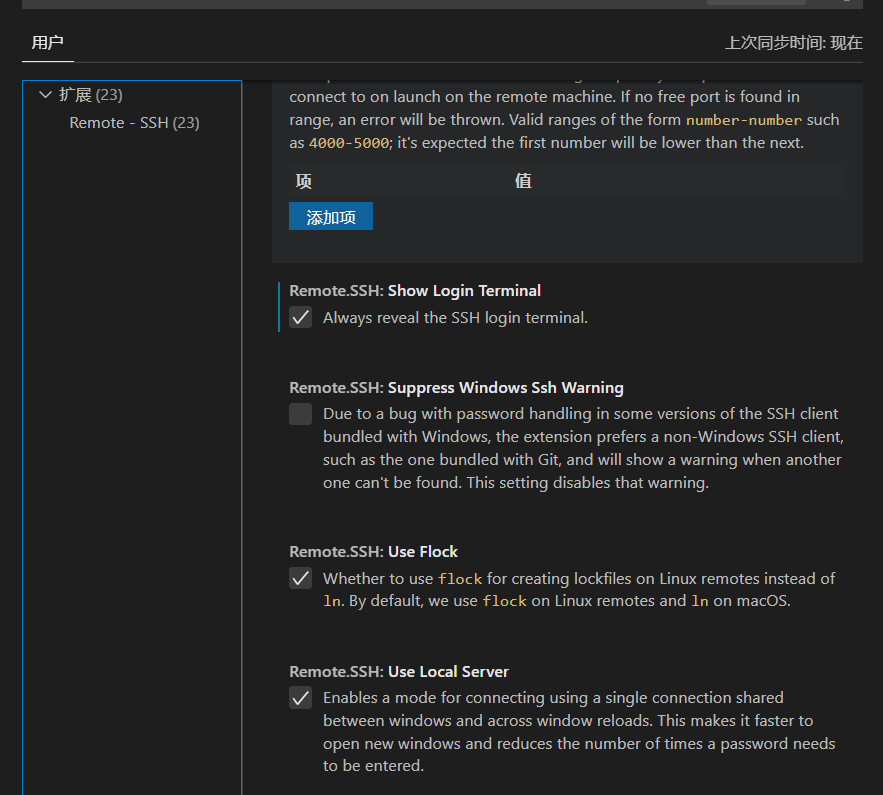Click the 上次同步时间: 现在 sync status text
The height and width of the screenshot is (795, 883).
point(793,43)
